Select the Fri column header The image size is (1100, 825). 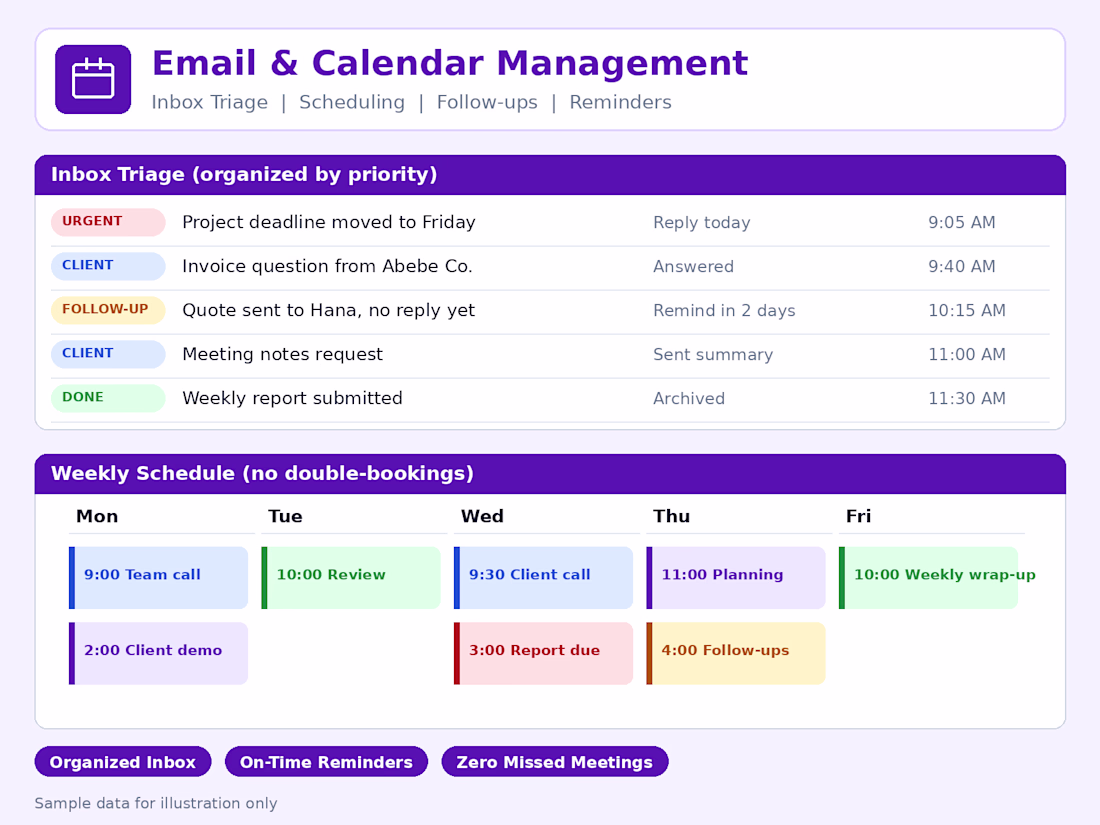pos(858,516)
